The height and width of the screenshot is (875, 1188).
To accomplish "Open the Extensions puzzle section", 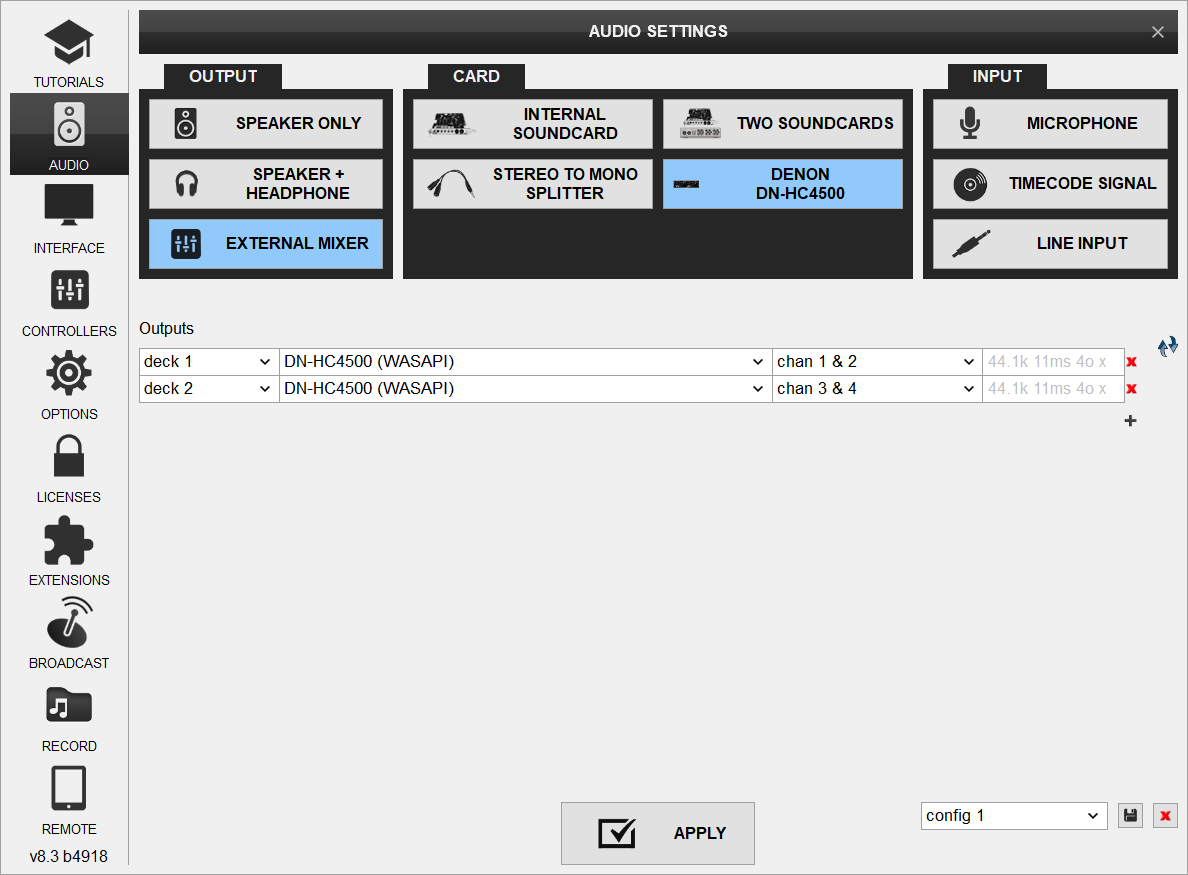I will [69, 551].
